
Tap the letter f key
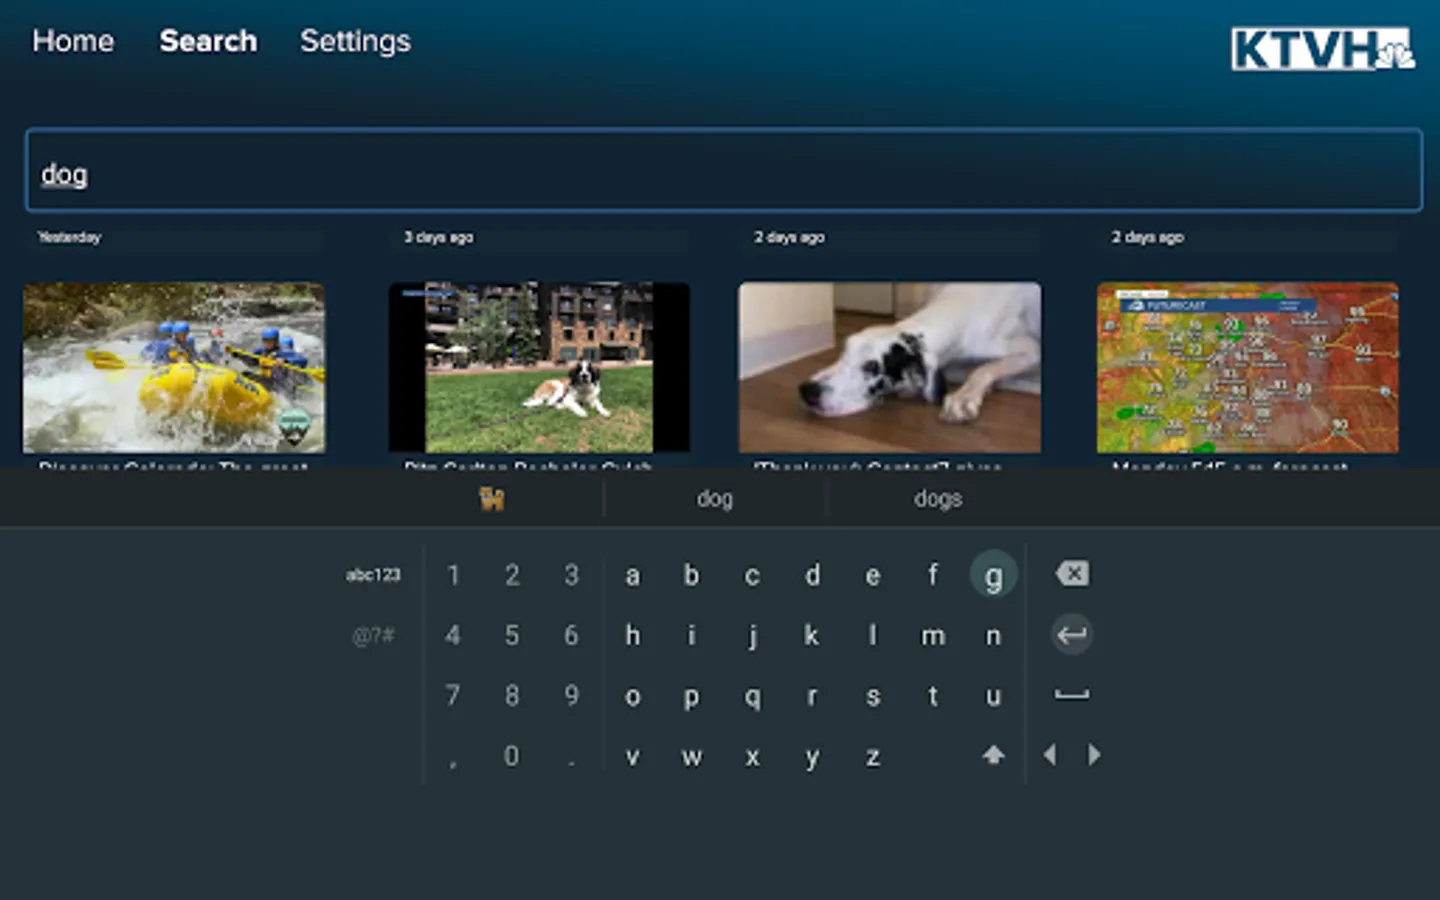[x=933, y=575]
